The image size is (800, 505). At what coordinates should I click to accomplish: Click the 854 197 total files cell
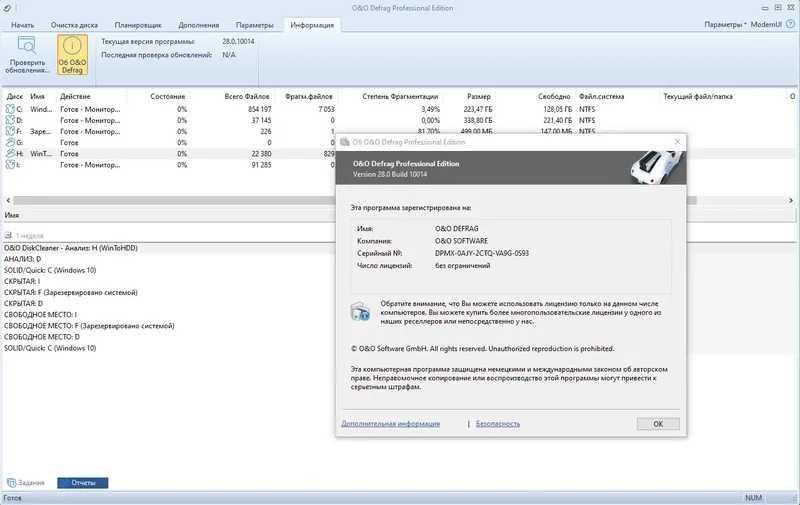[x=260, y=109]
